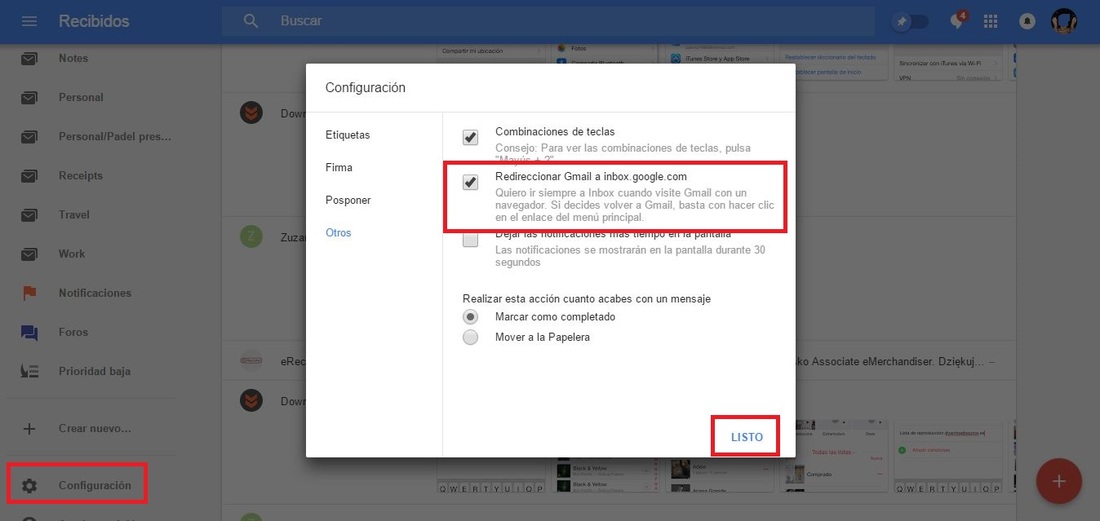Click the Notificaciones flag icon

click(29, 293)
